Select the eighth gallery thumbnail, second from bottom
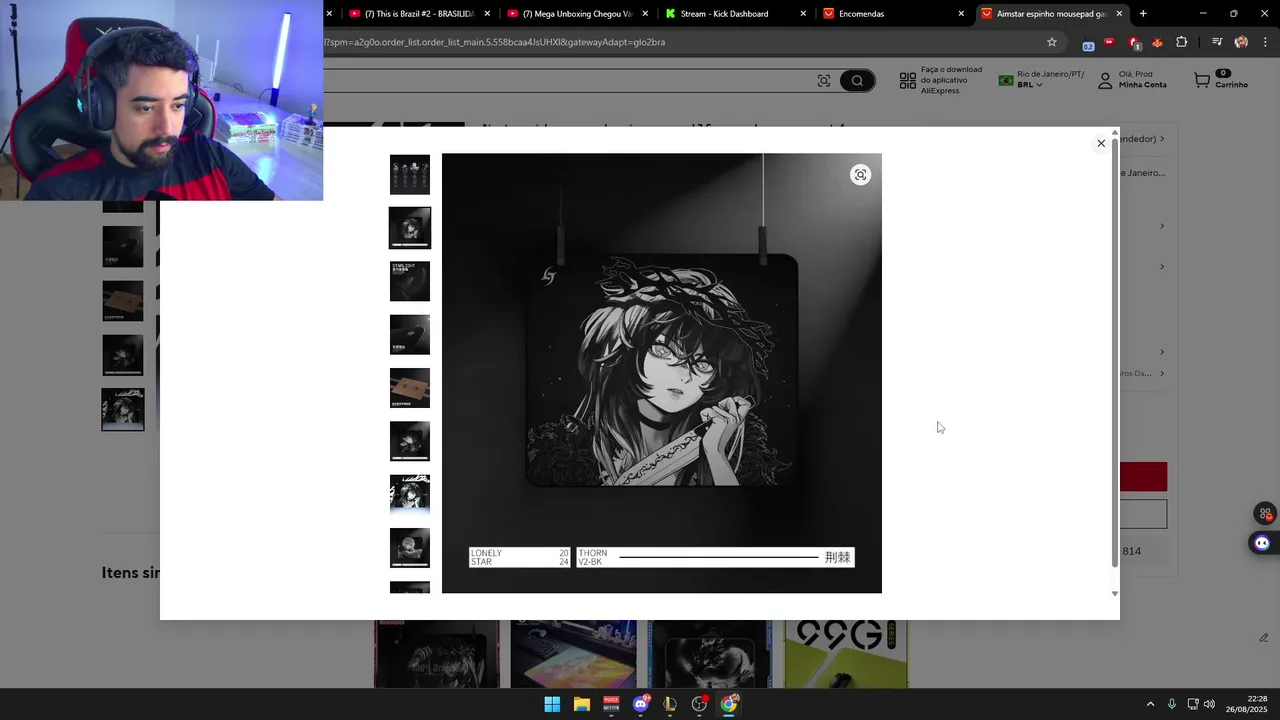 410,548
